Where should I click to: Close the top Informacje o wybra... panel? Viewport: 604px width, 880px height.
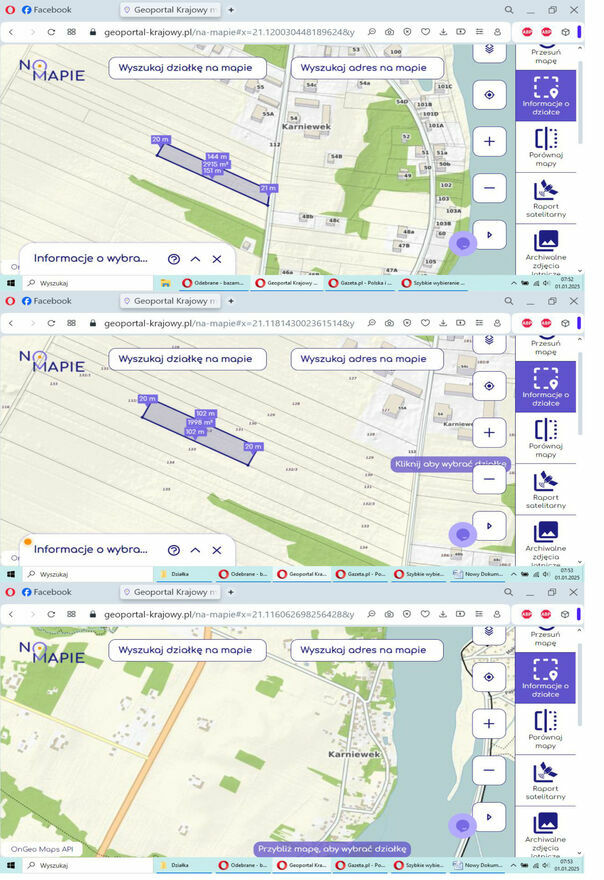coord(217,258)
